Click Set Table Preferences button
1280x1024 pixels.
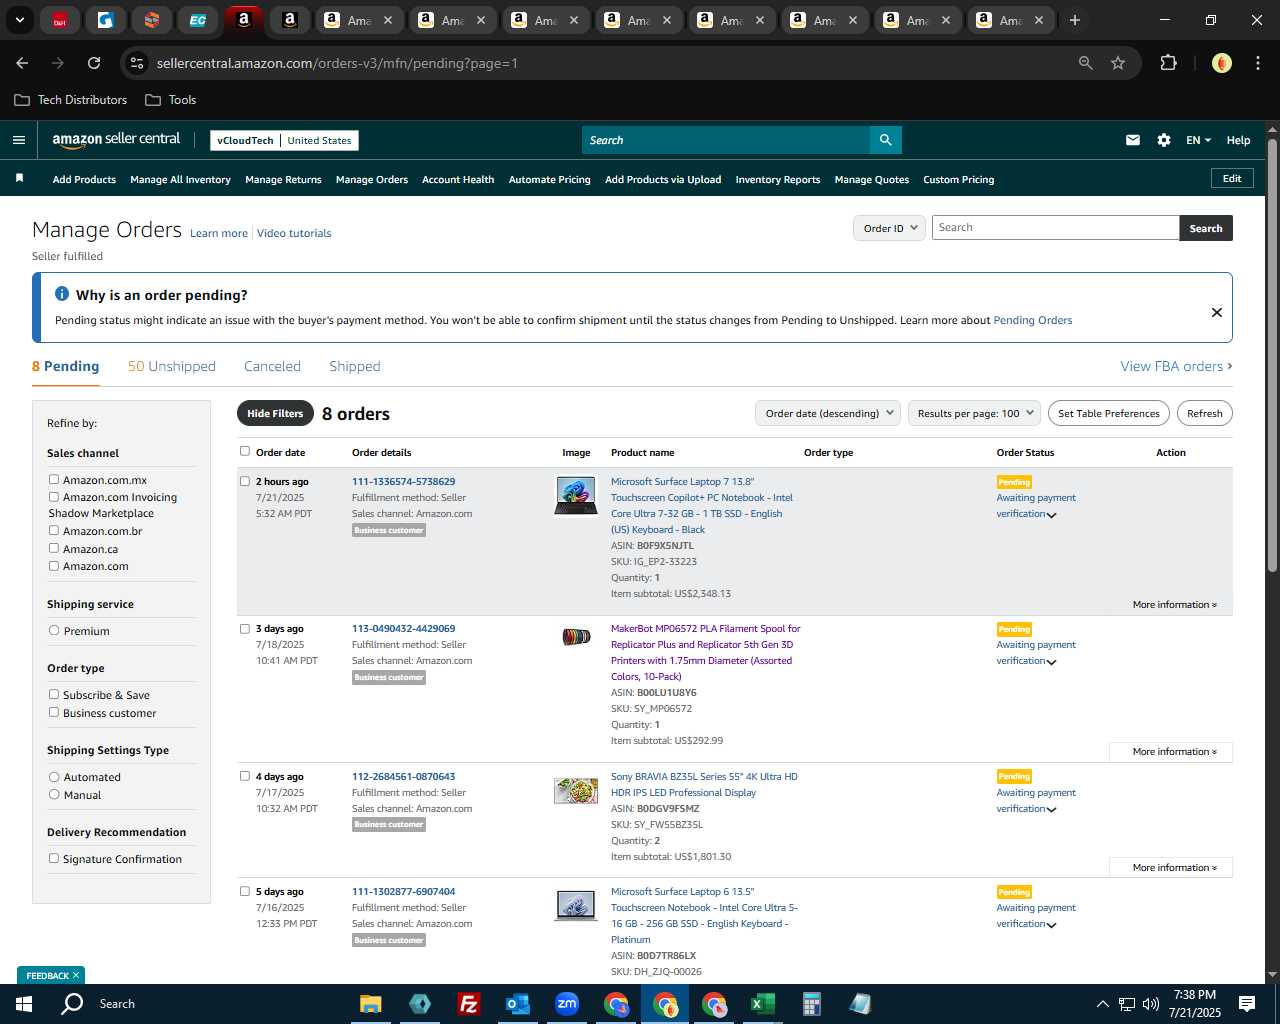pyautogui.click(x=1108, y=413)
